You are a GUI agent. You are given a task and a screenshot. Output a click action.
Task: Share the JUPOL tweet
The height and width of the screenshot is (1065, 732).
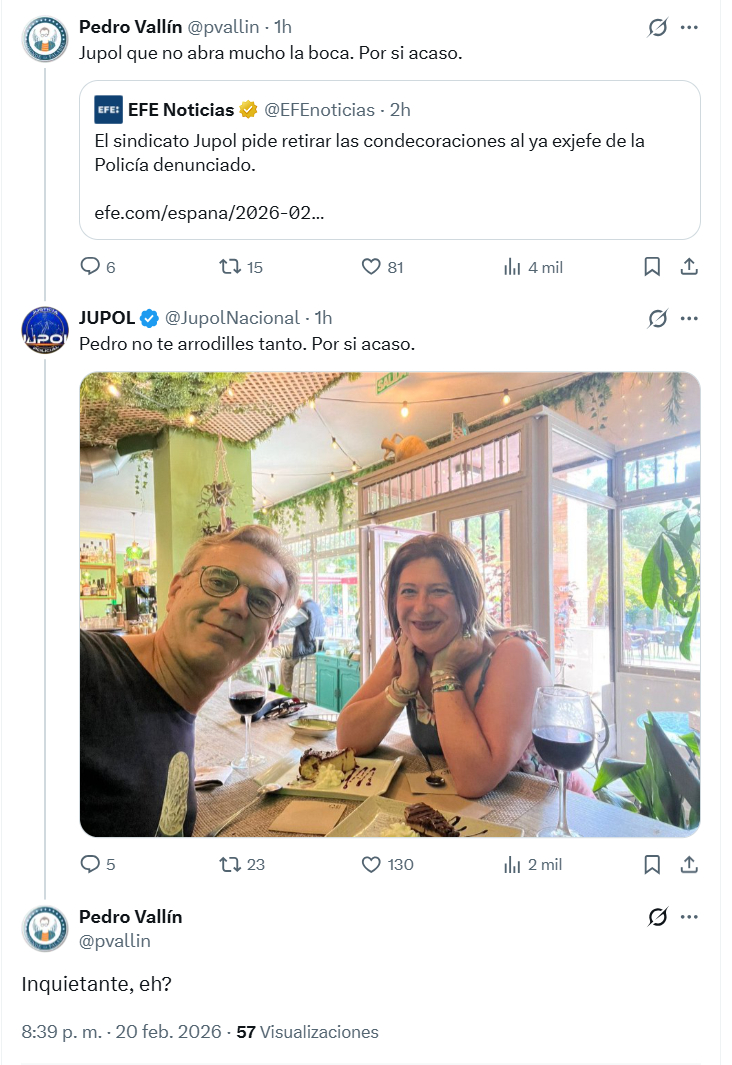point(689,864)
